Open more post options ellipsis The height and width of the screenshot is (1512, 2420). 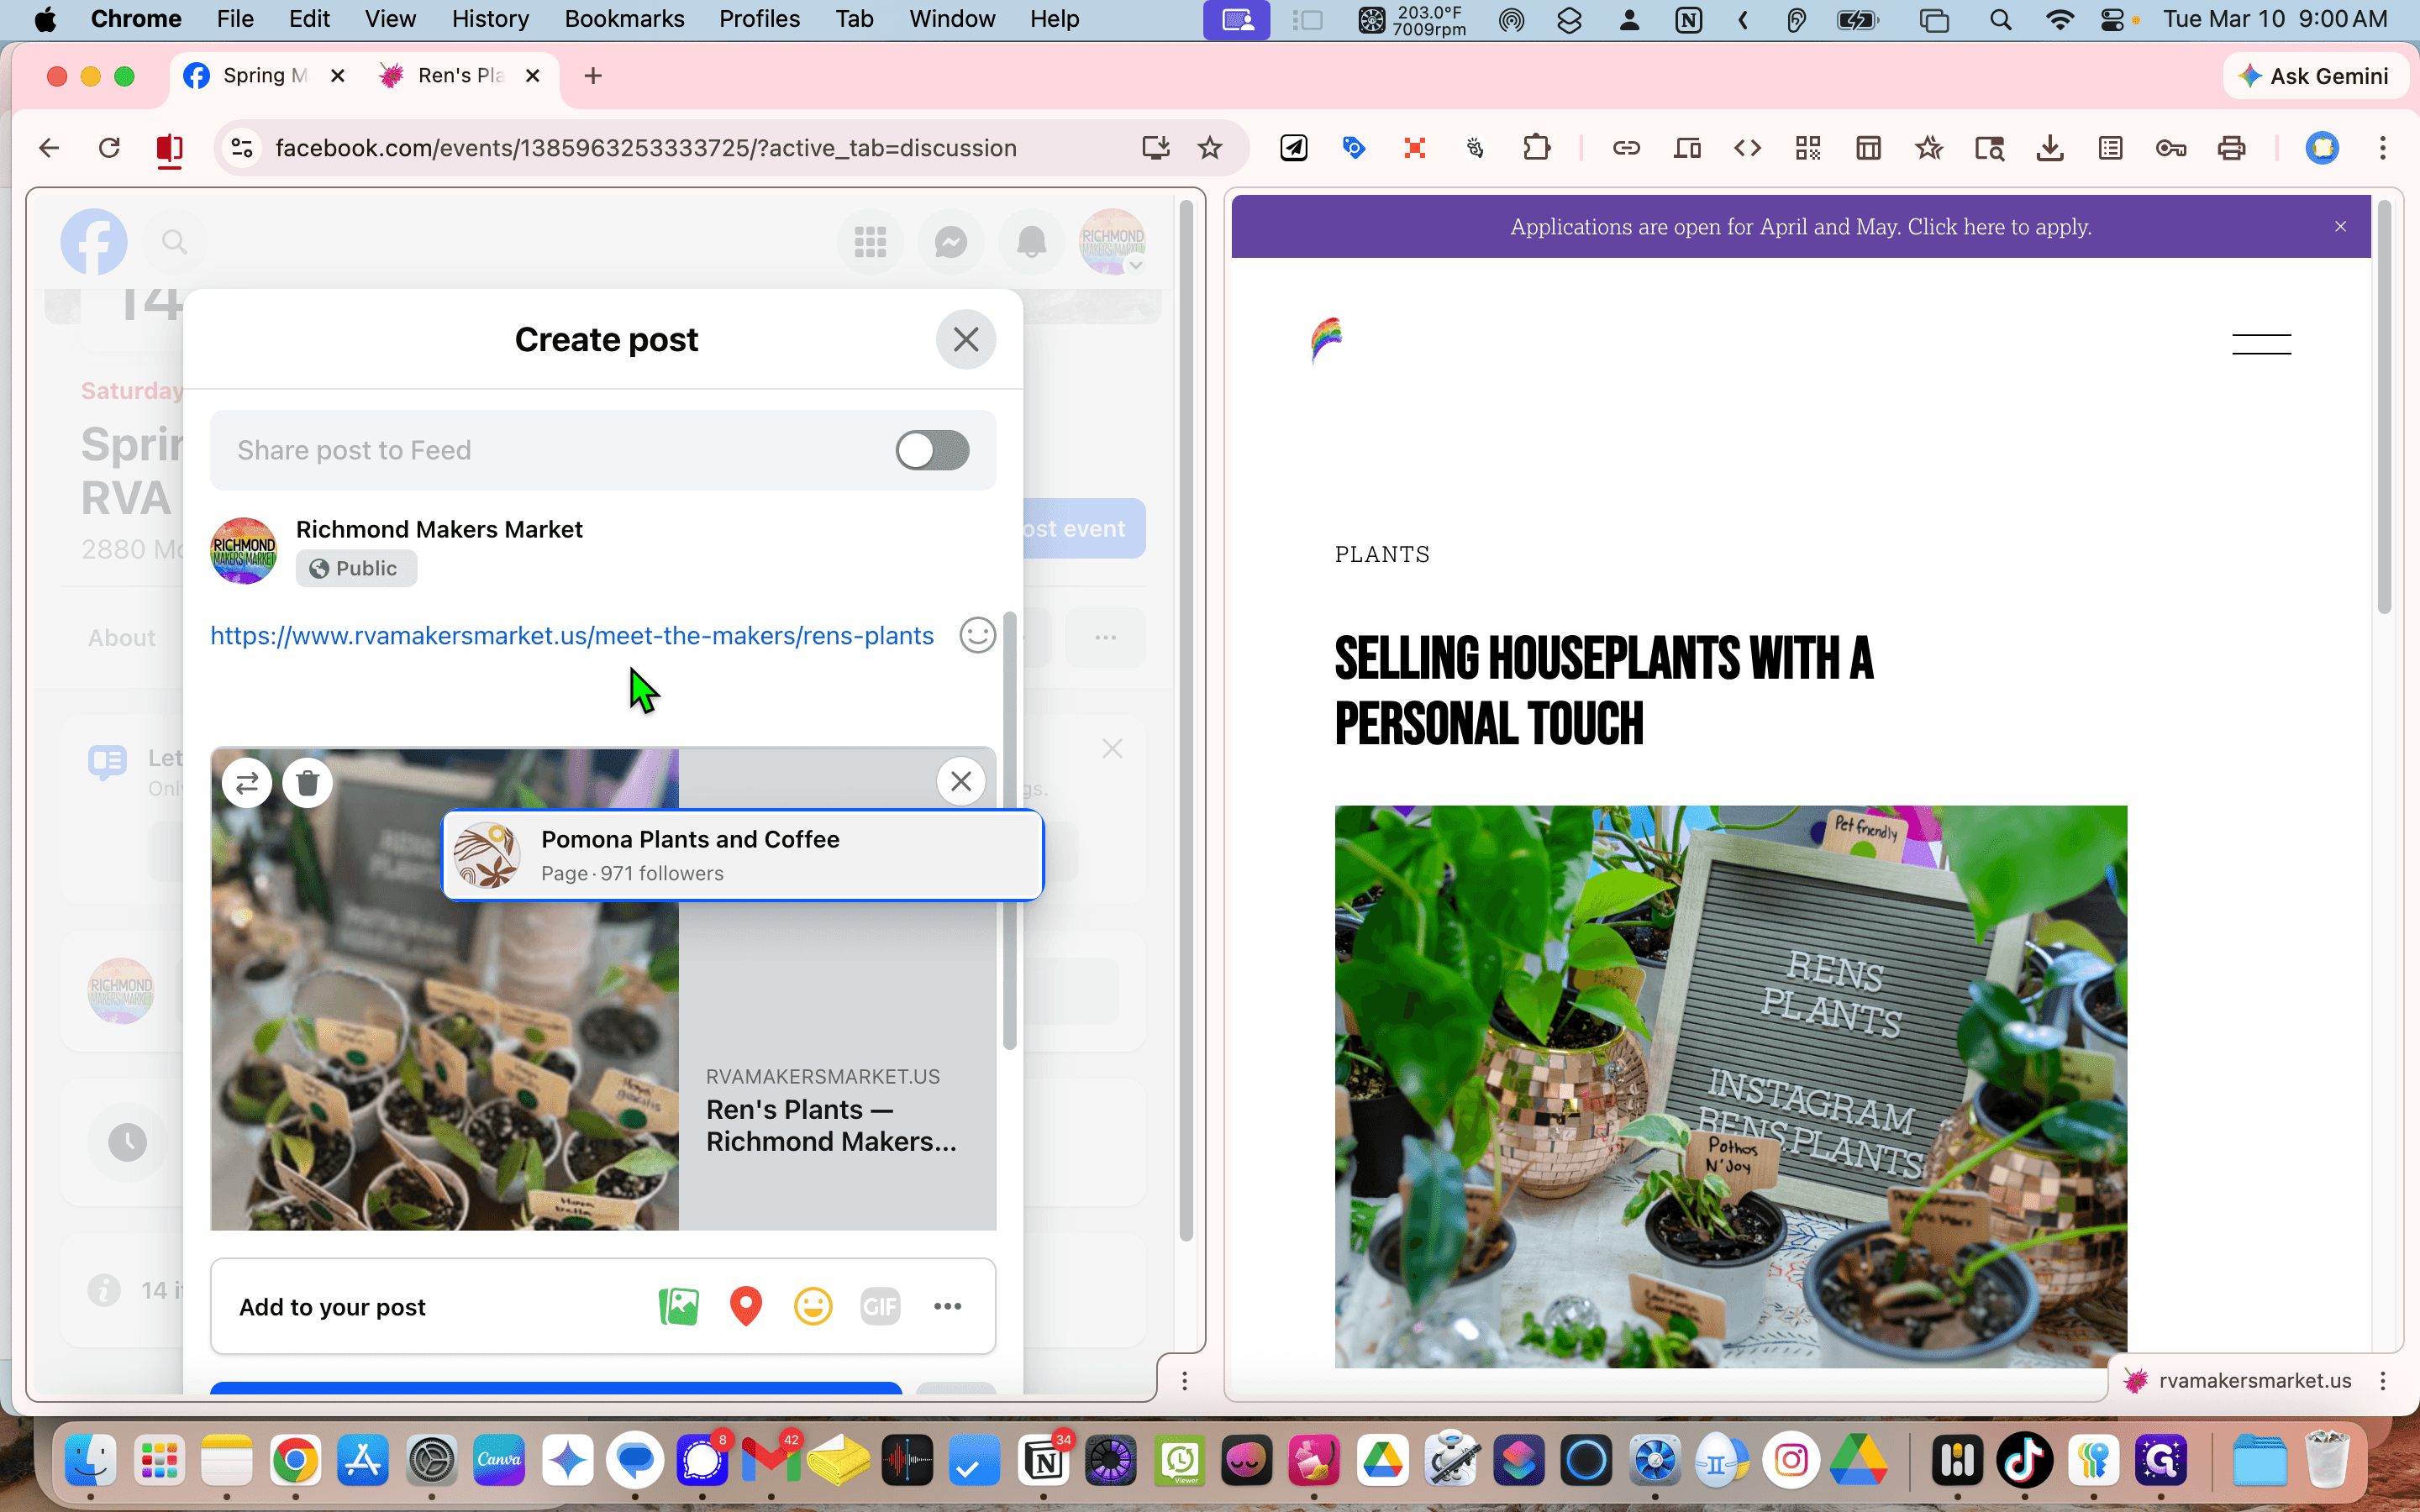(947, 1306)
